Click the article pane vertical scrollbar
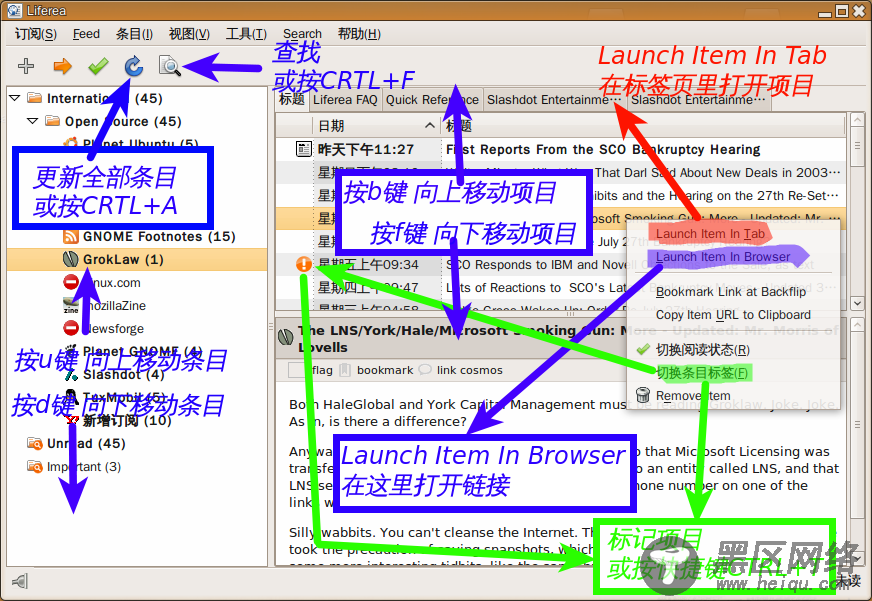Image resolution: width=872 pixels, height=601 pixels. pos(857,425)
